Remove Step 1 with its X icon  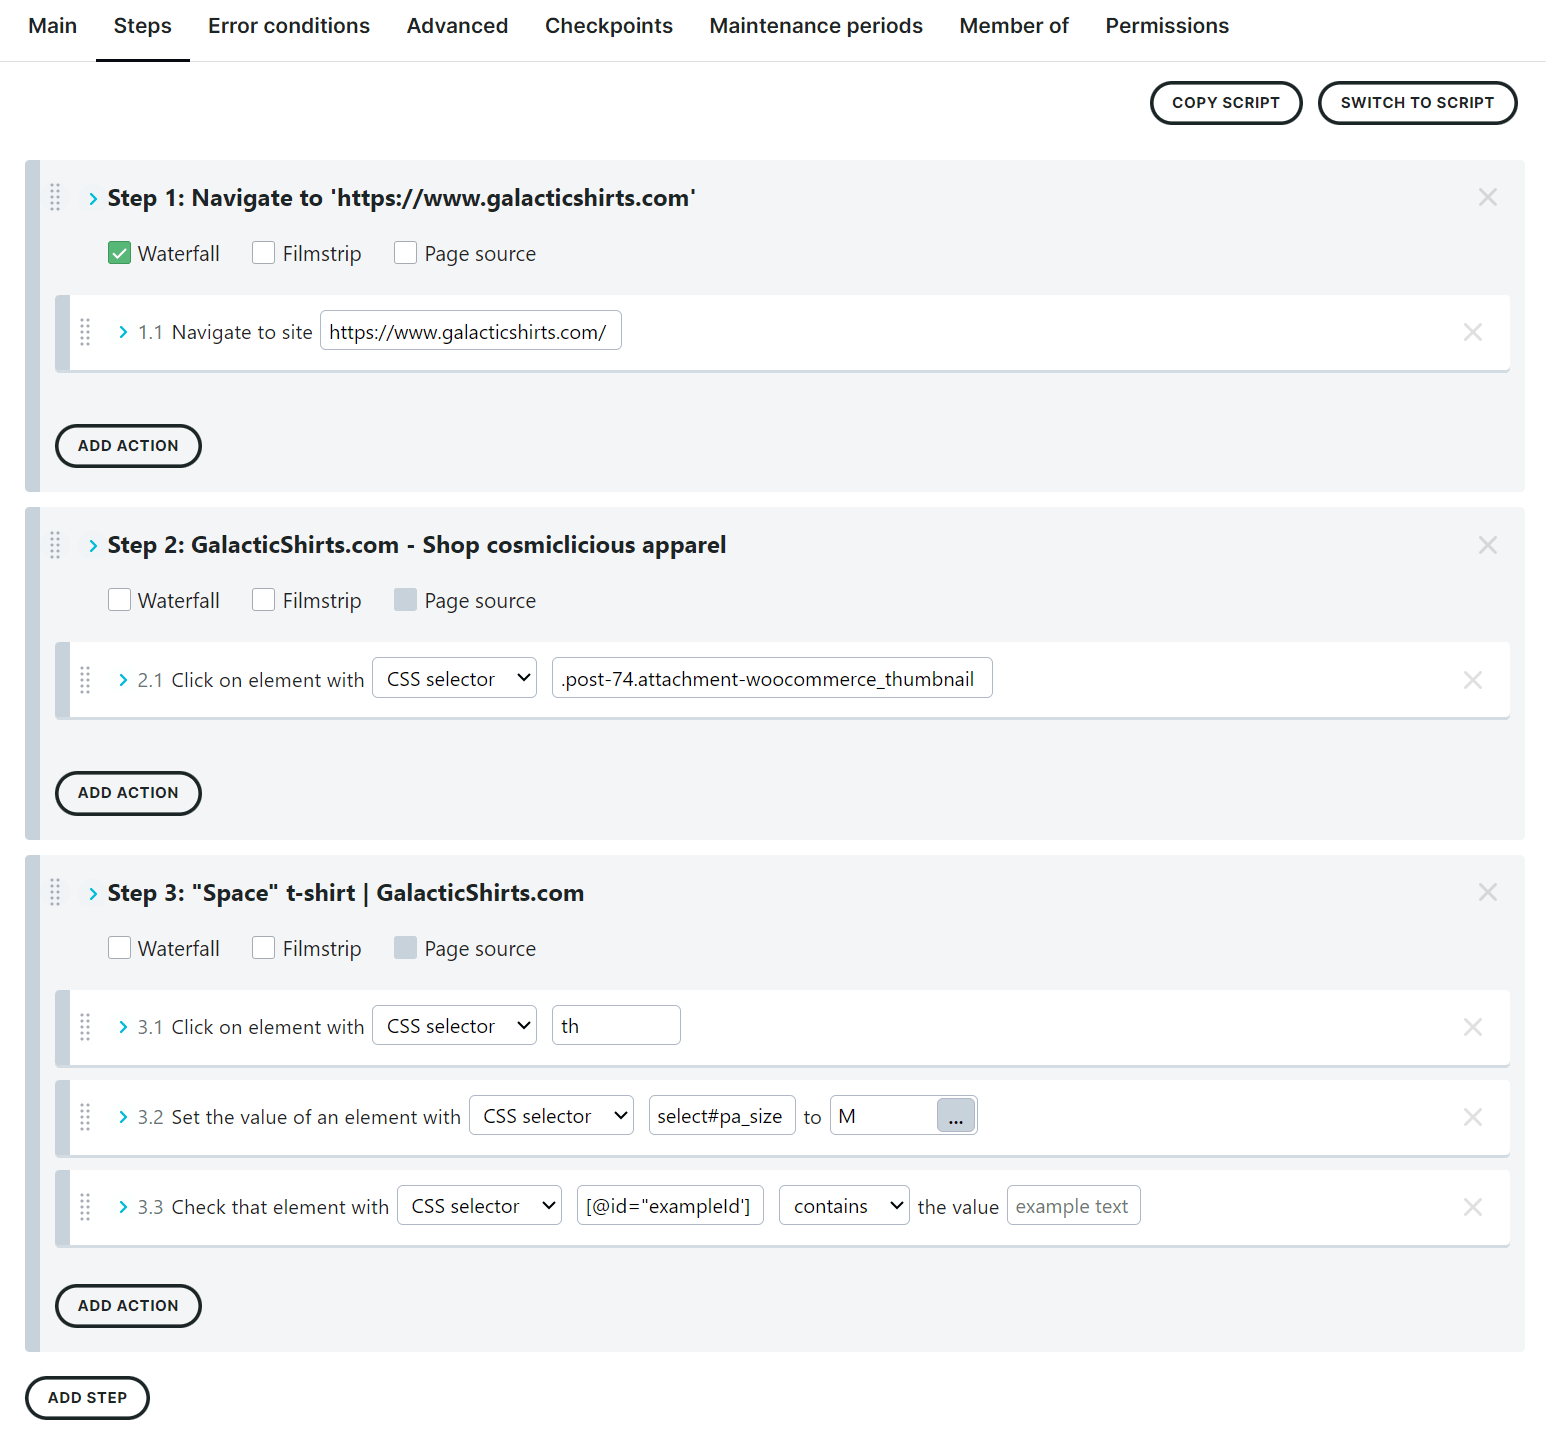click(x=1488, y=197)
